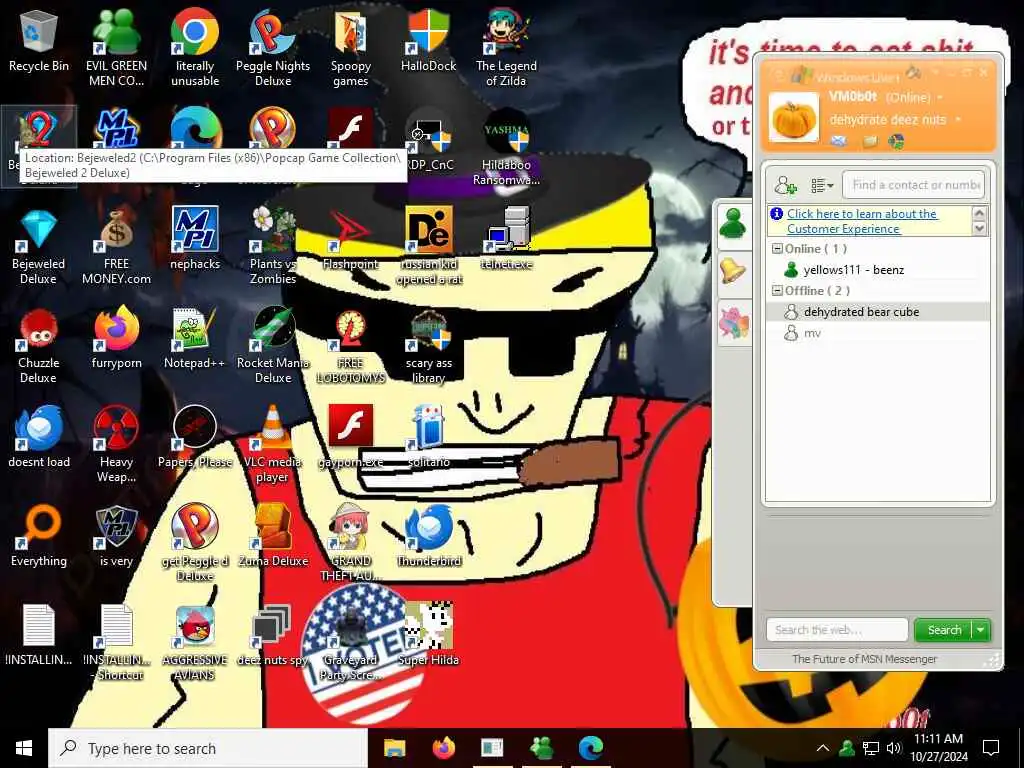1024x768 pixels.
Task: Select the solitario desktop shortcut
Action: pyautogui.click(x=428, y=438)
